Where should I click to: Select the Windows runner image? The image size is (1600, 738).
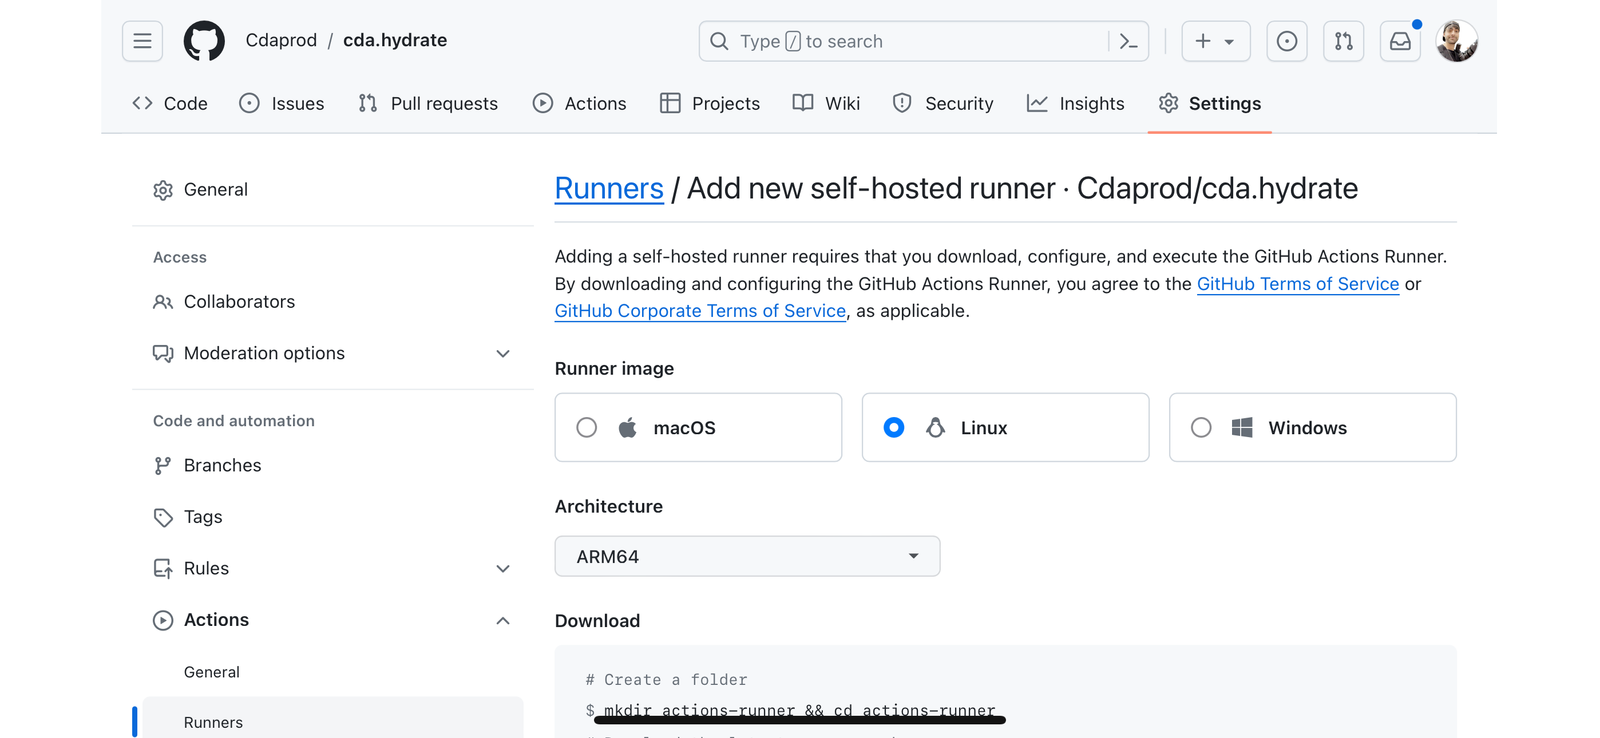(1201, 428)
